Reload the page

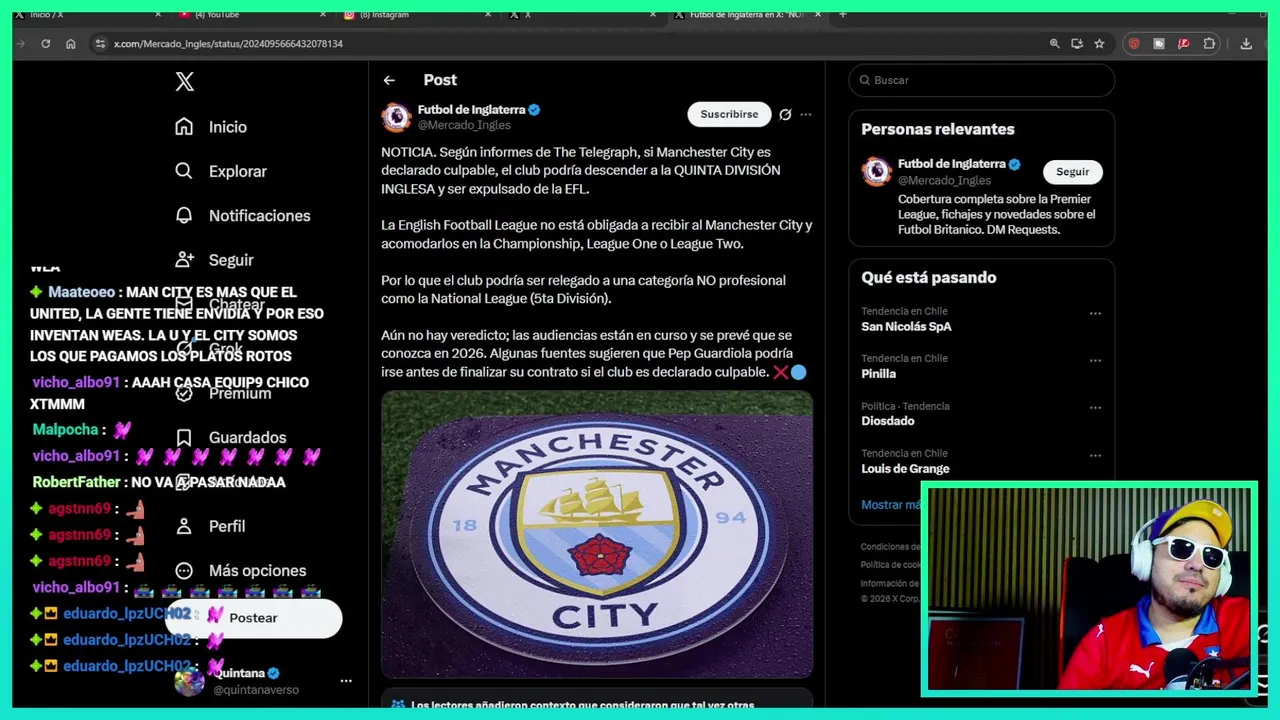point(45,44)
